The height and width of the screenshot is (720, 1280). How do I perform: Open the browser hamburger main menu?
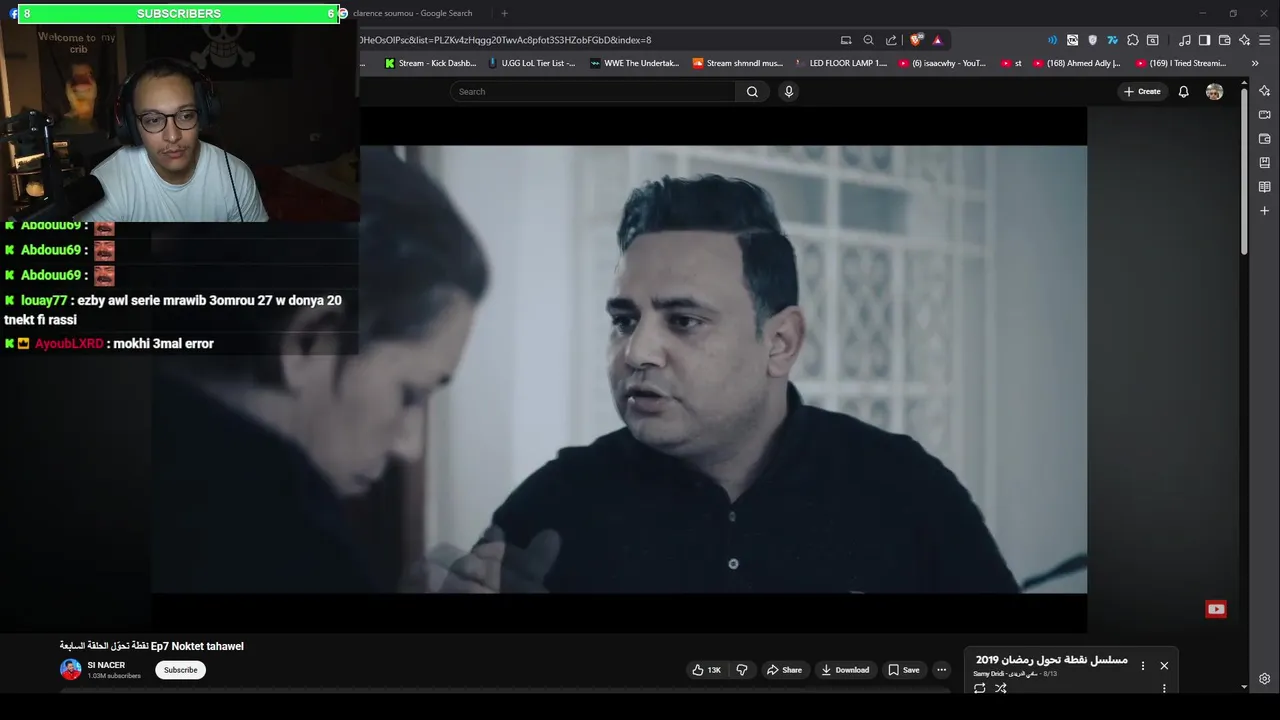click(1265, 40)
